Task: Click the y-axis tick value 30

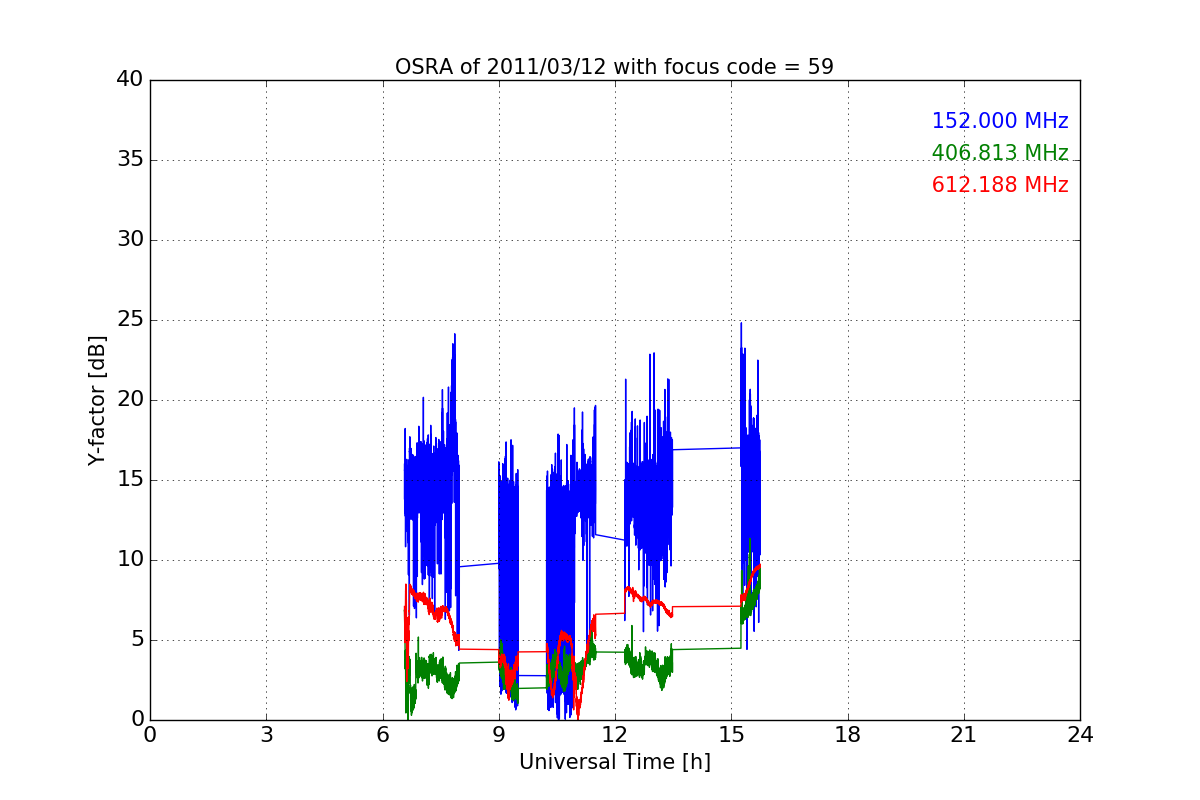Action: coord(130,240)
